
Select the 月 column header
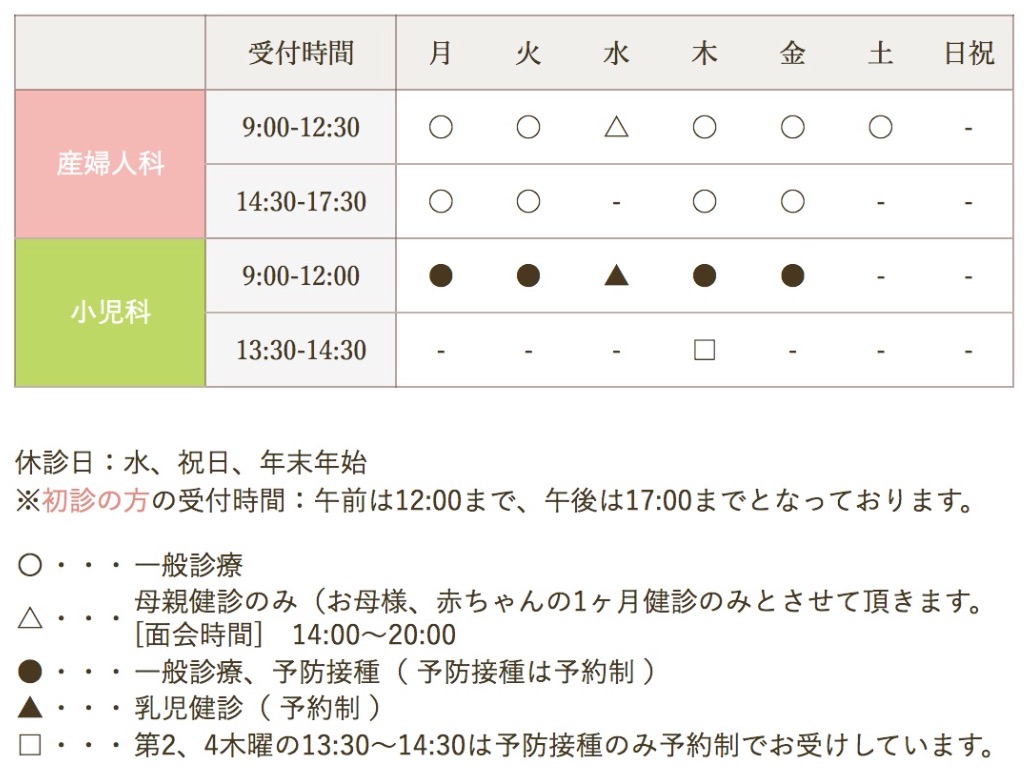[440, 53]
